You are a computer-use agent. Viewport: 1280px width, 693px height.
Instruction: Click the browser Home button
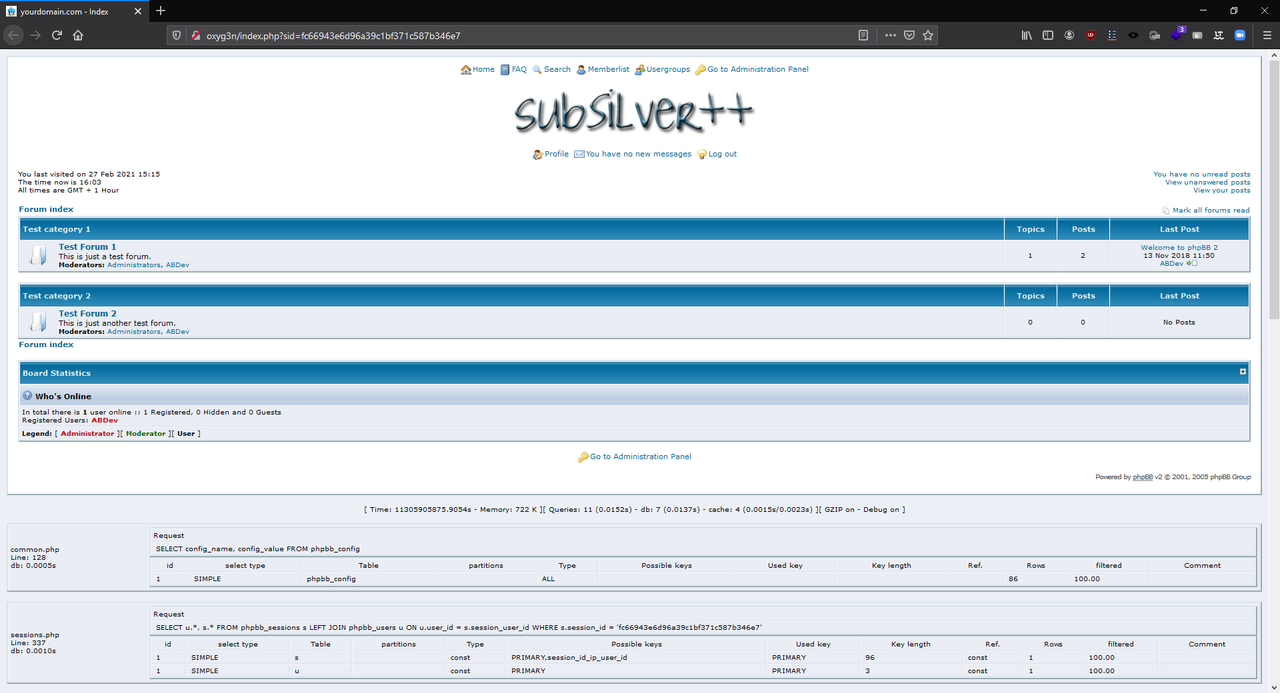click(78, 35)
